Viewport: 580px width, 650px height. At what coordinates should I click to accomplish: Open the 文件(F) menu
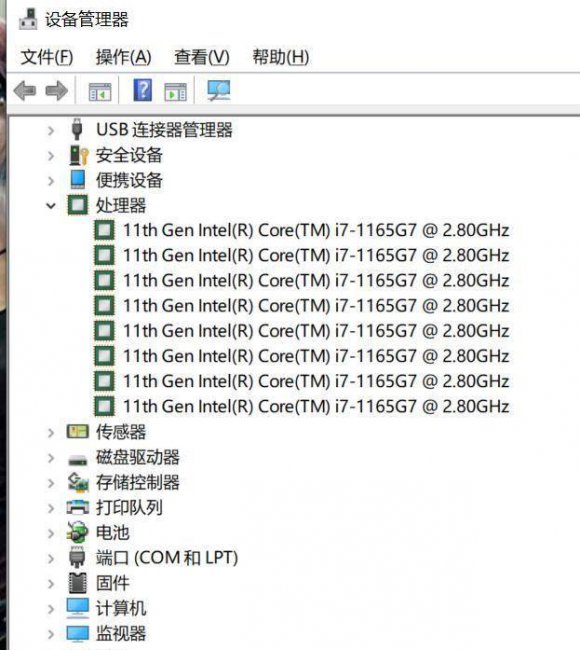click(x=47, y=57)
